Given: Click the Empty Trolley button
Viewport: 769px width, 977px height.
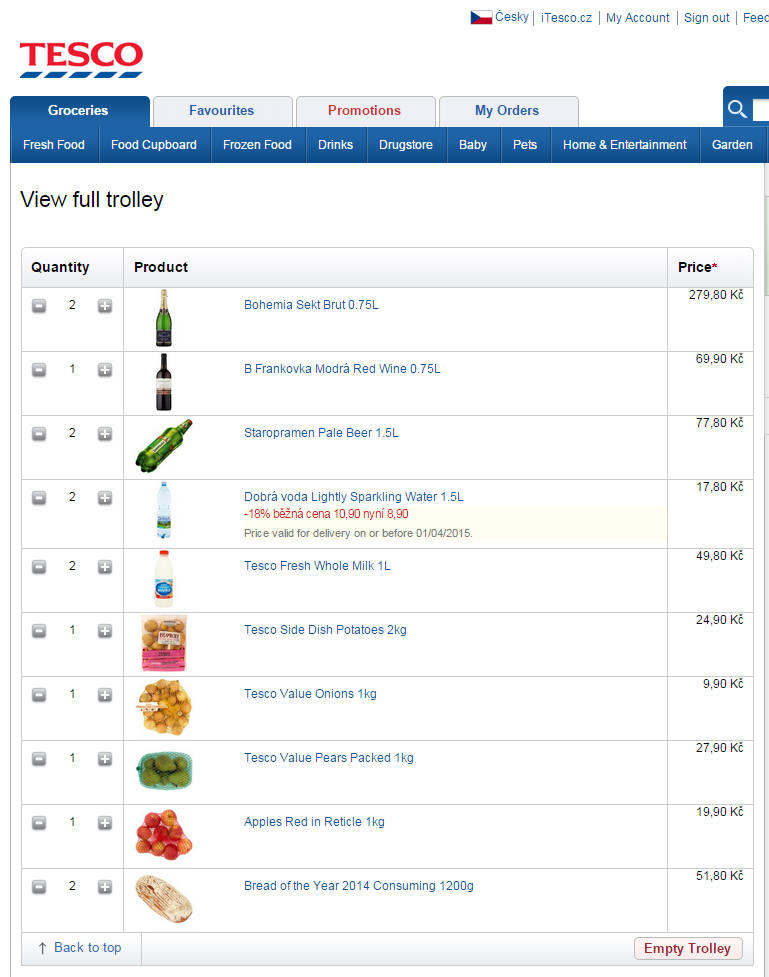Looking at the screenshot, I should click(688, 948).
